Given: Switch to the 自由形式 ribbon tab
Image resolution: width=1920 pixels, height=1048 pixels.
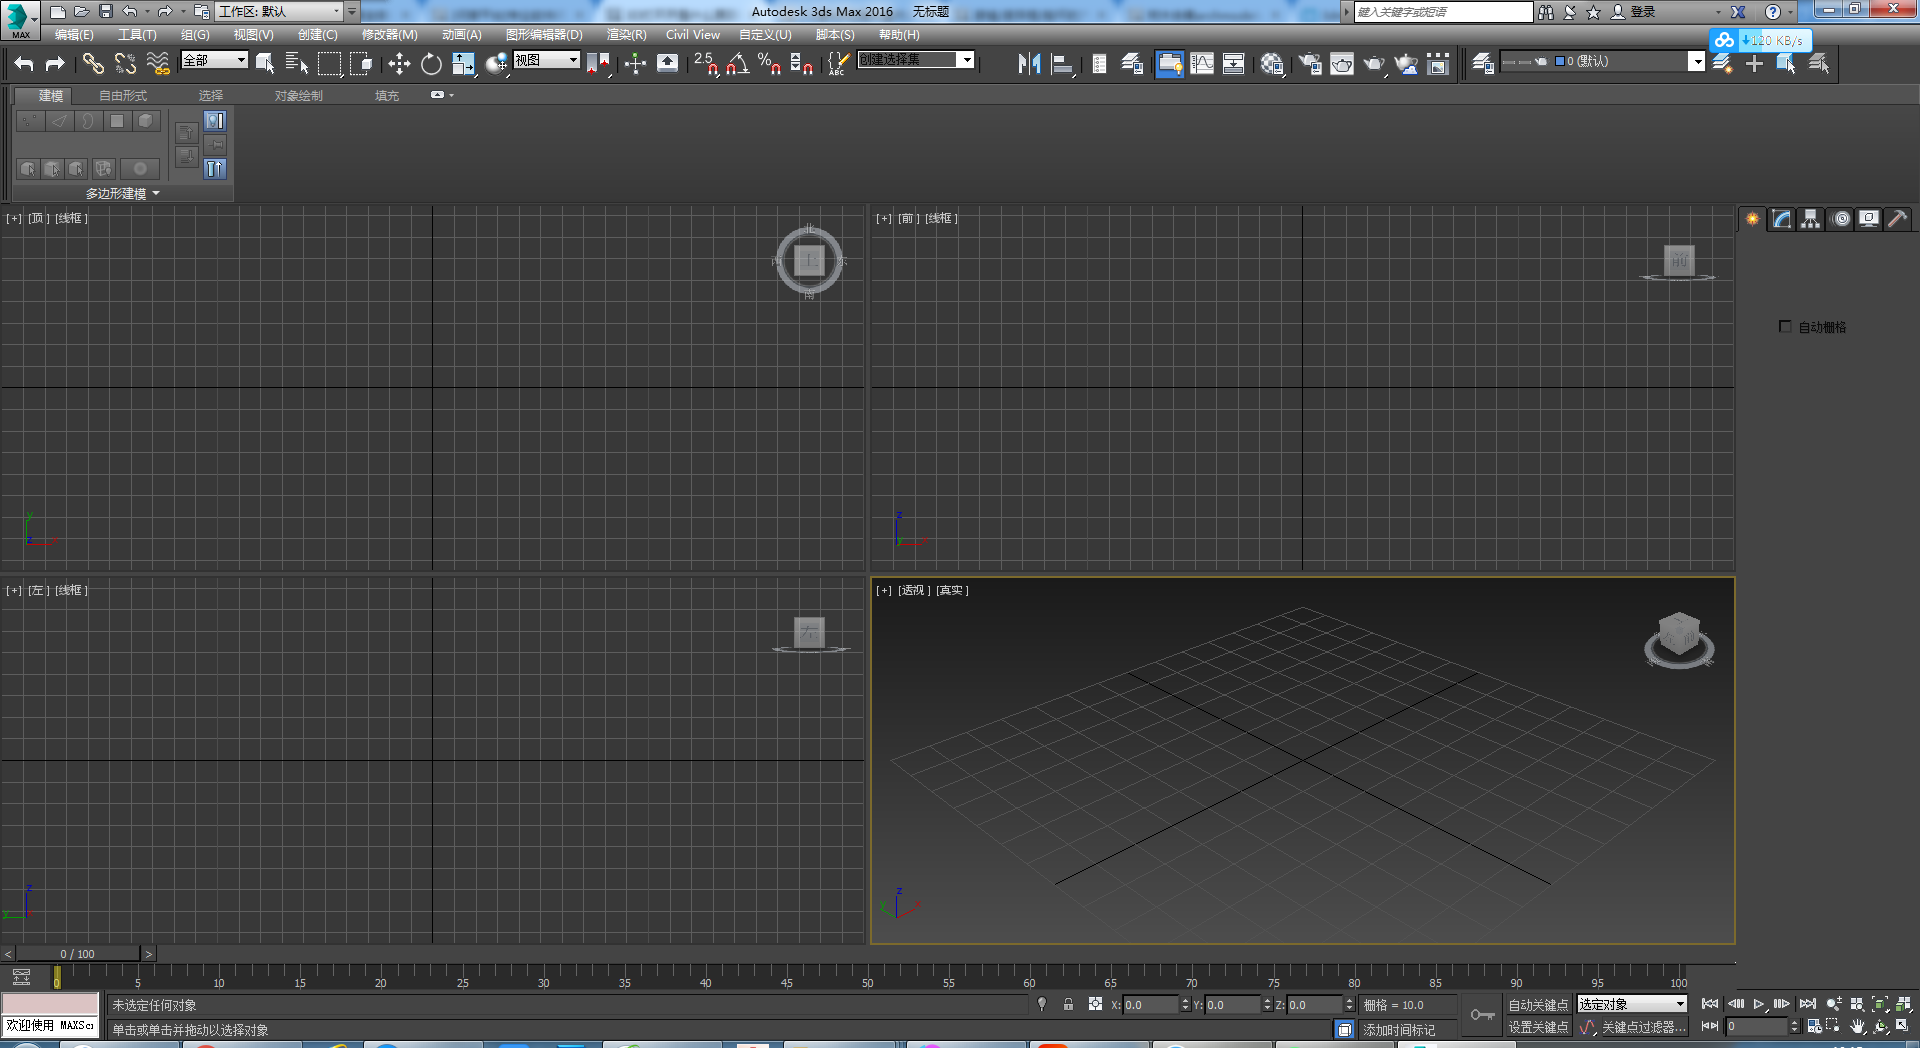Looking at the screenshot, I should point(123,96).
